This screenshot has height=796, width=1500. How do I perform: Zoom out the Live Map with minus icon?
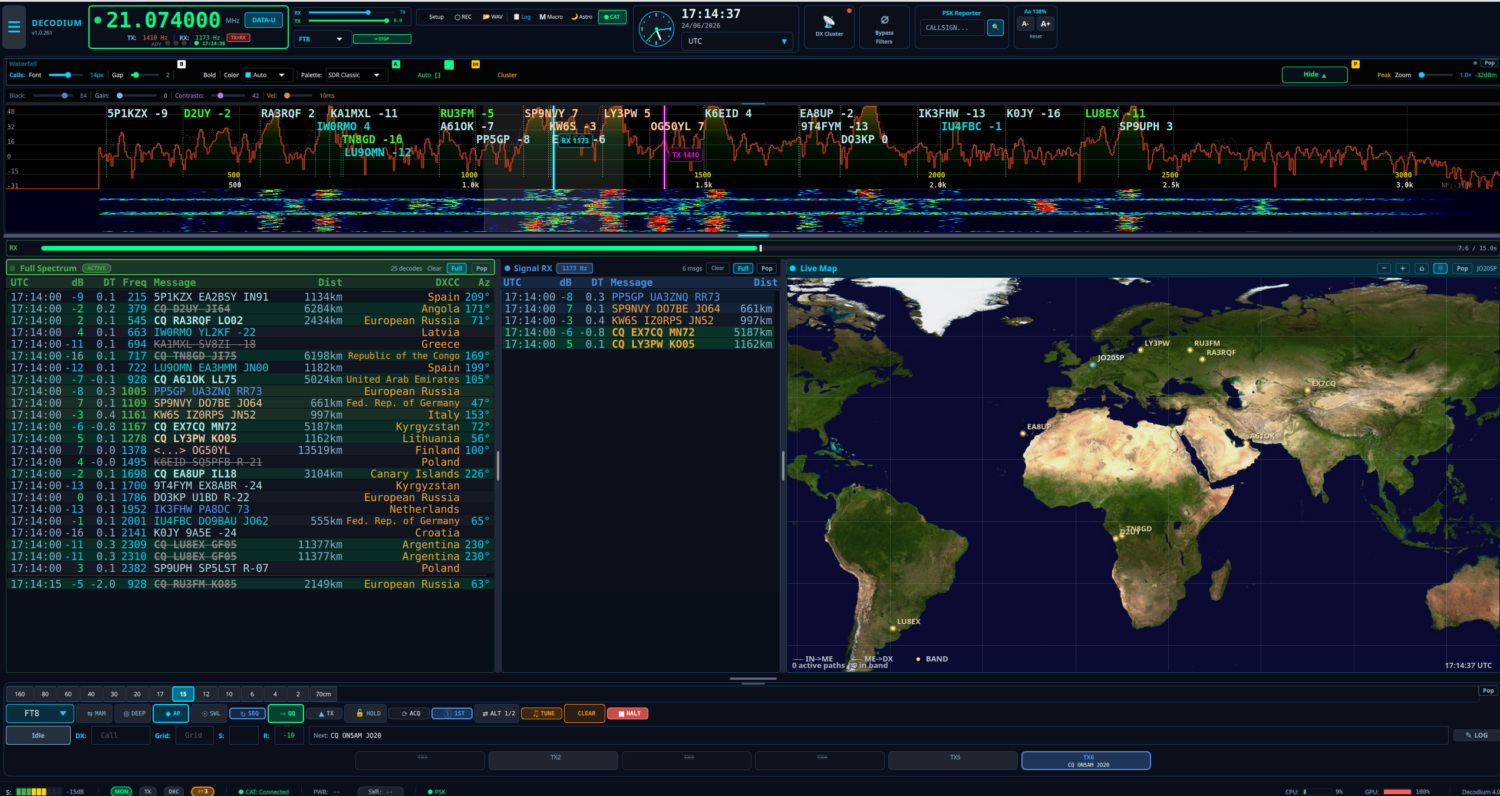pyautogui.click(x=1385, y=268)
